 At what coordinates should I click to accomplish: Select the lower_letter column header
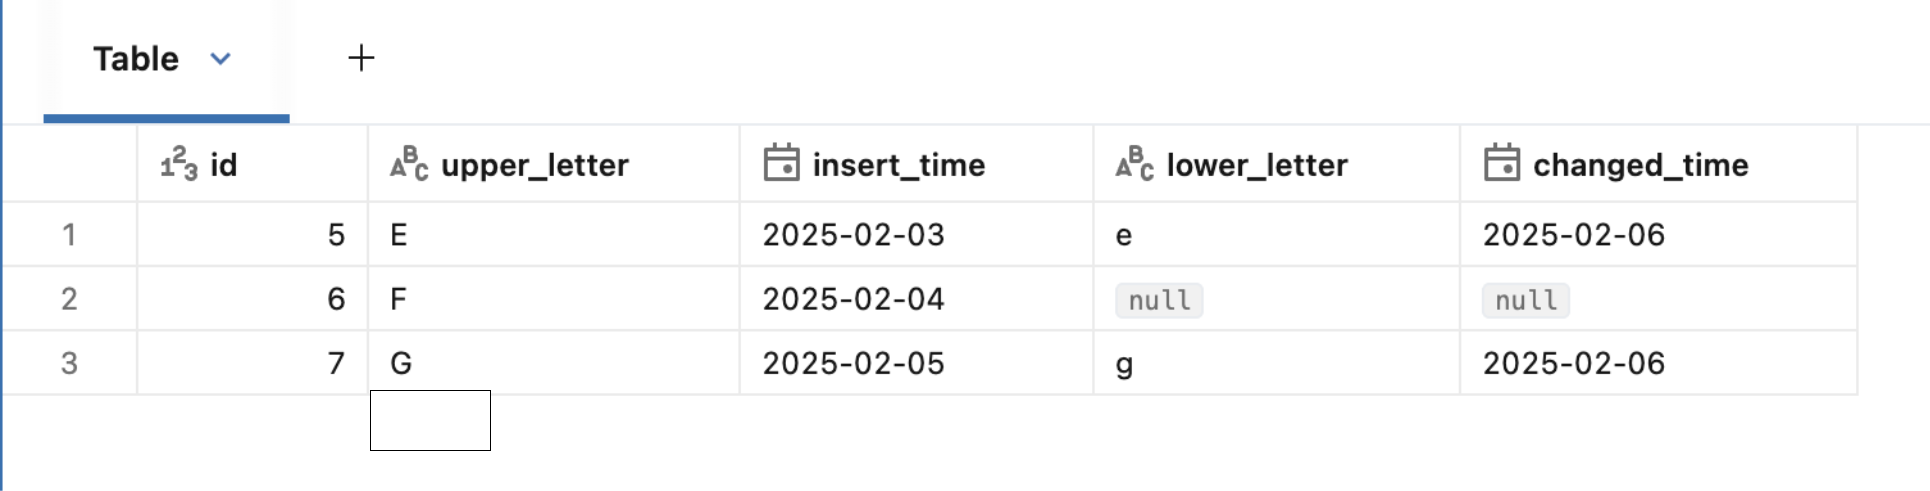pyautogui.click(x=1256, y=165)
